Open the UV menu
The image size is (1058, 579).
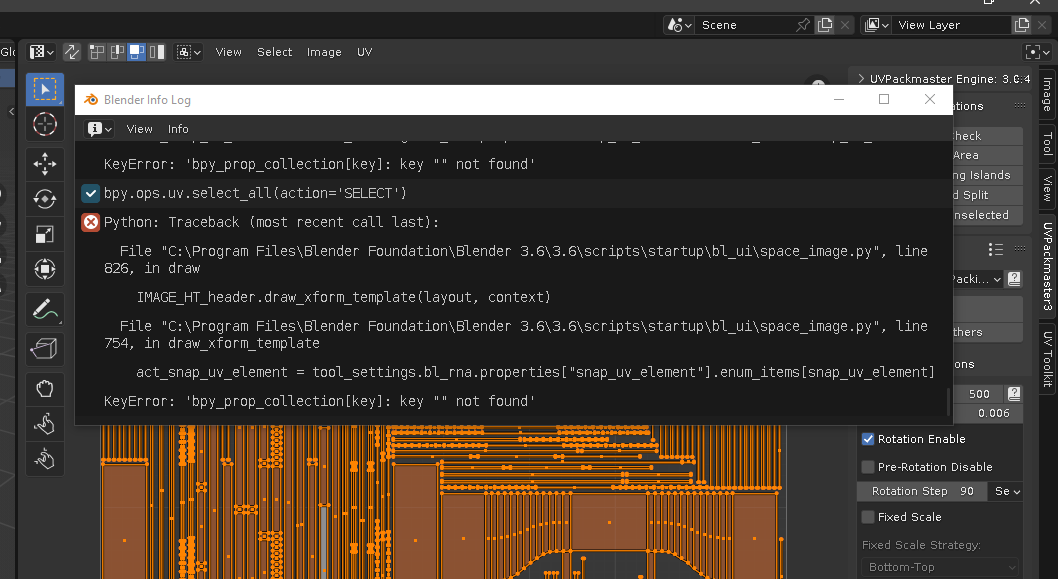(x=364, y=52)
